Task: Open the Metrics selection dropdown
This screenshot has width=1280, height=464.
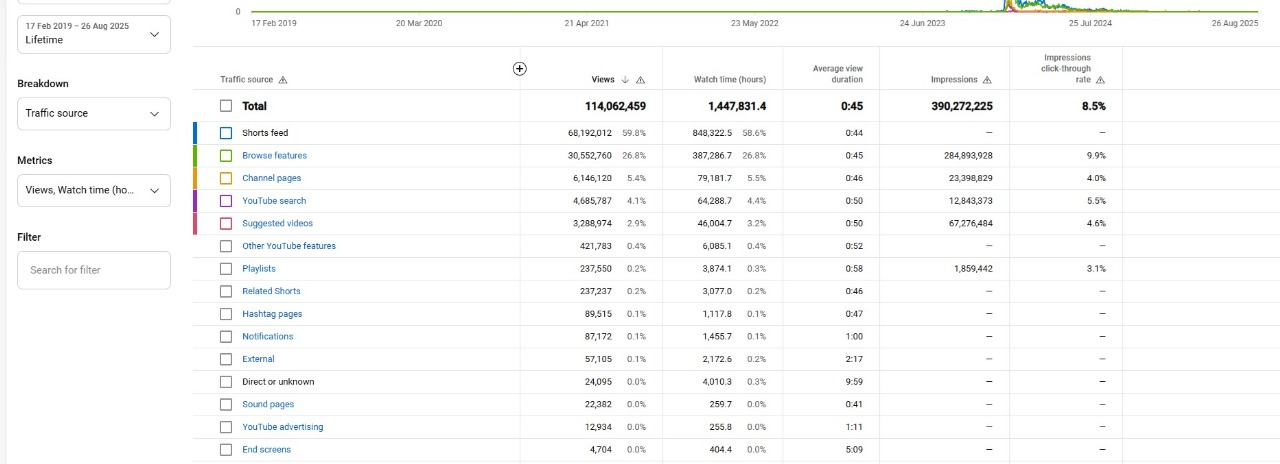Action: tap(94, 190)
